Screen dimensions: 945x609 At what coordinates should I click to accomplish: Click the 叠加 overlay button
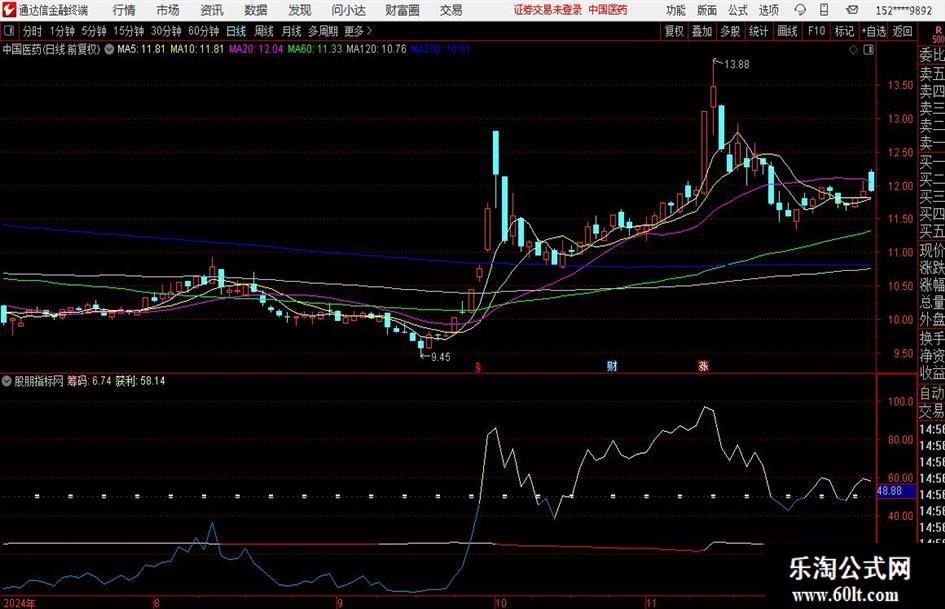tap(702, 31)
